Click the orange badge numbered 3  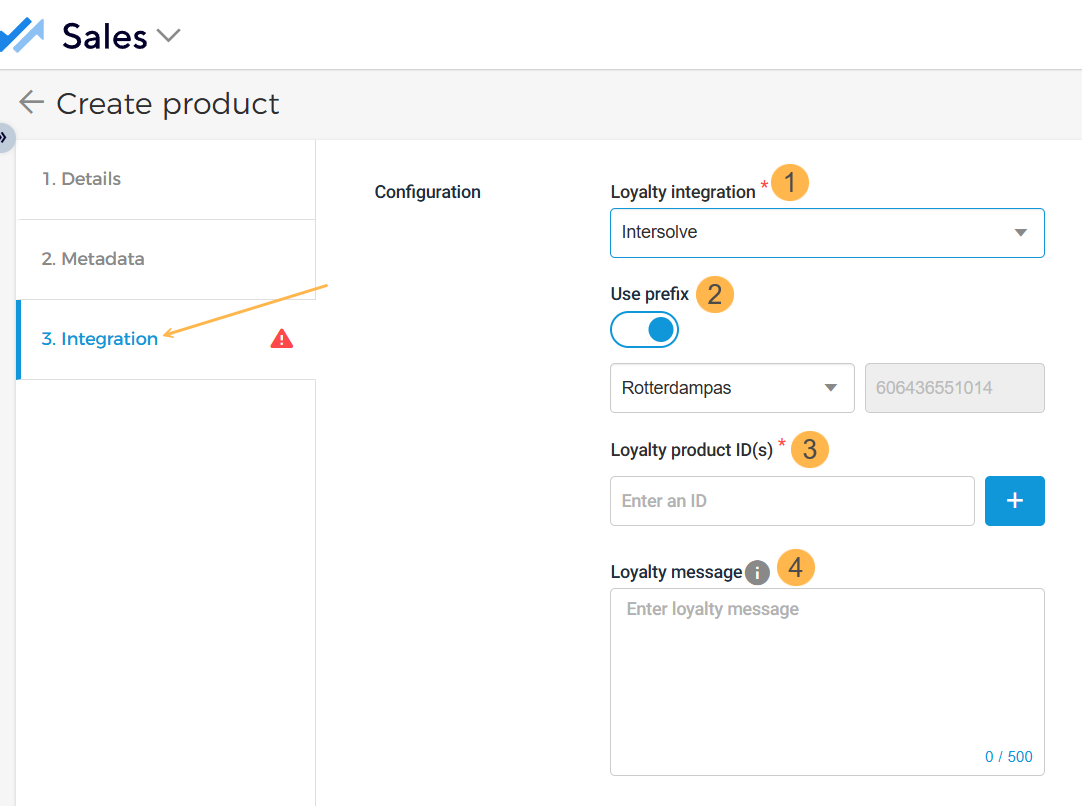[810, 450]
